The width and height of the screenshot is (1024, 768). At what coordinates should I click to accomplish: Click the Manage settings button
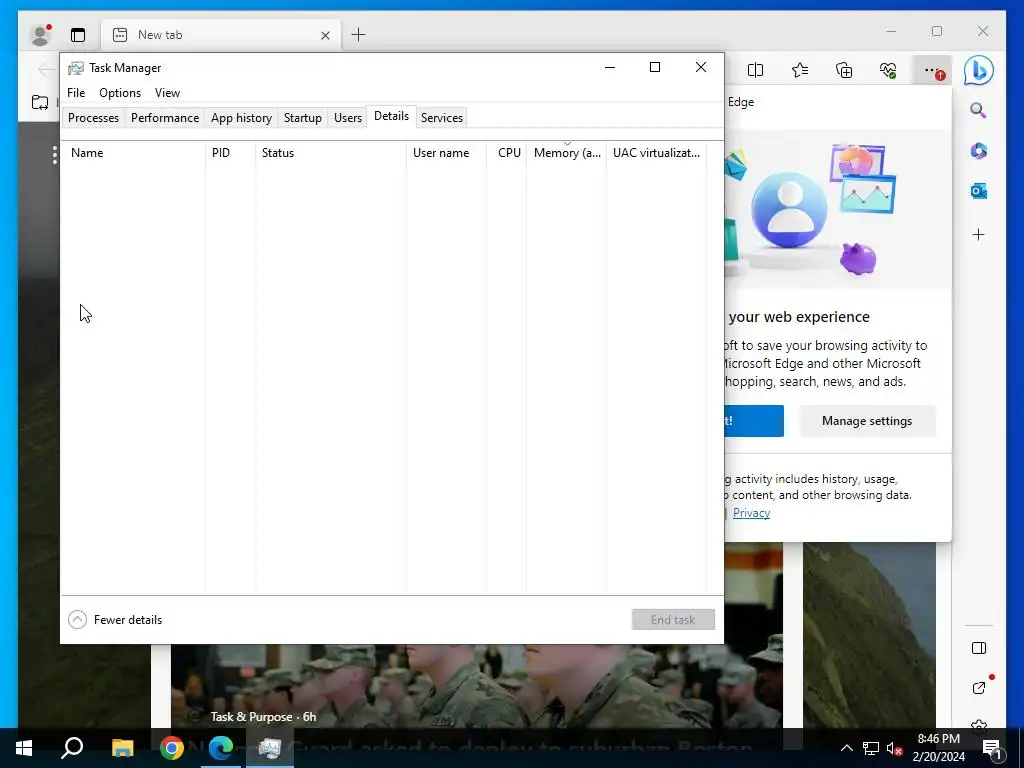(x=867, y=421)
